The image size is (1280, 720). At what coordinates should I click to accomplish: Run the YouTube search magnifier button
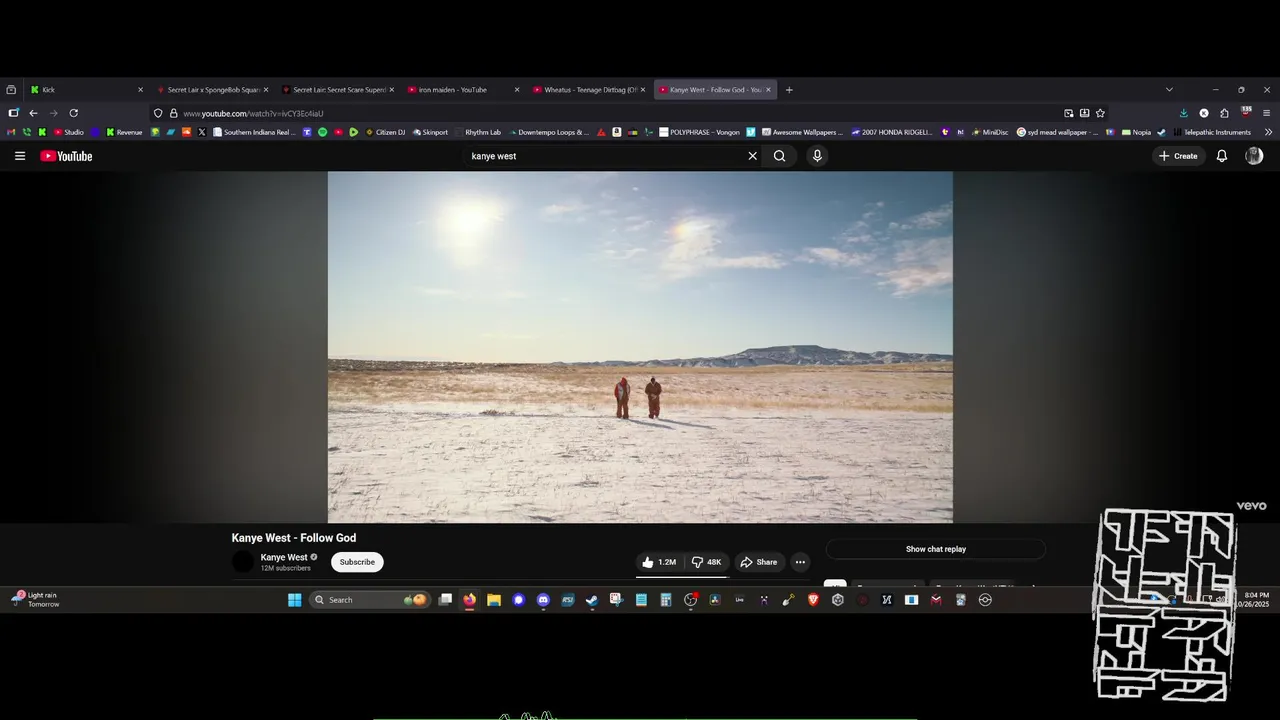(x=780, y=156)
